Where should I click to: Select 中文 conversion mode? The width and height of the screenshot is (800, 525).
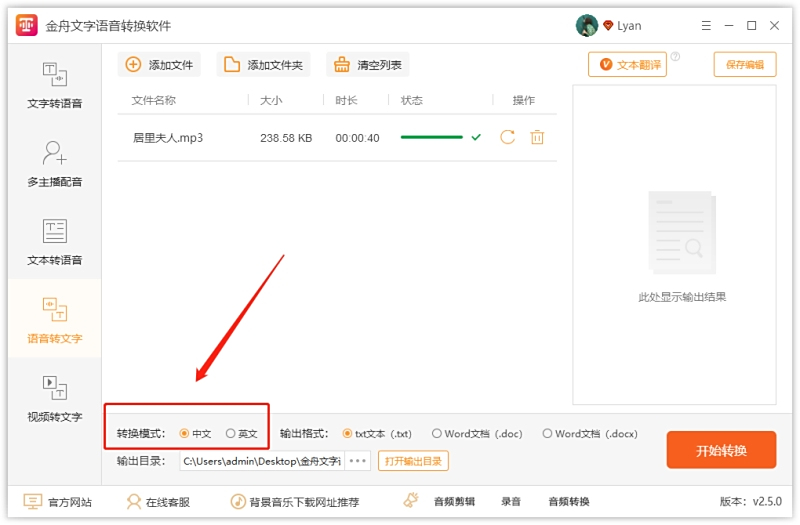click(x=184, y=434)
